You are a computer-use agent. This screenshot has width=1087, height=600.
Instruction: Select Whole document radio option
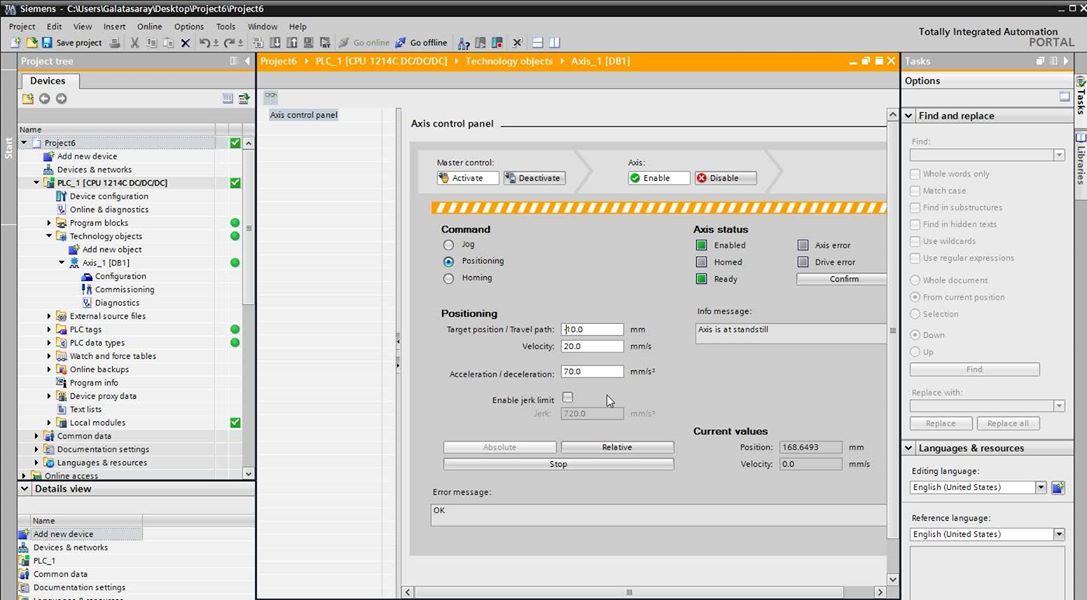coord(915,280)
